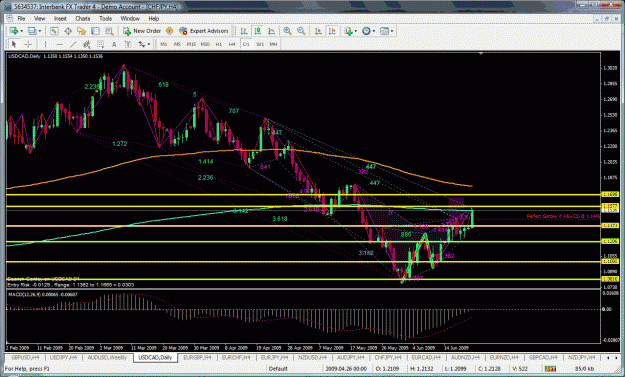Switch to the EURCAD,H4 chart tab
The height and width of the screenshot is (377, 625).
(x=426, y=357)
